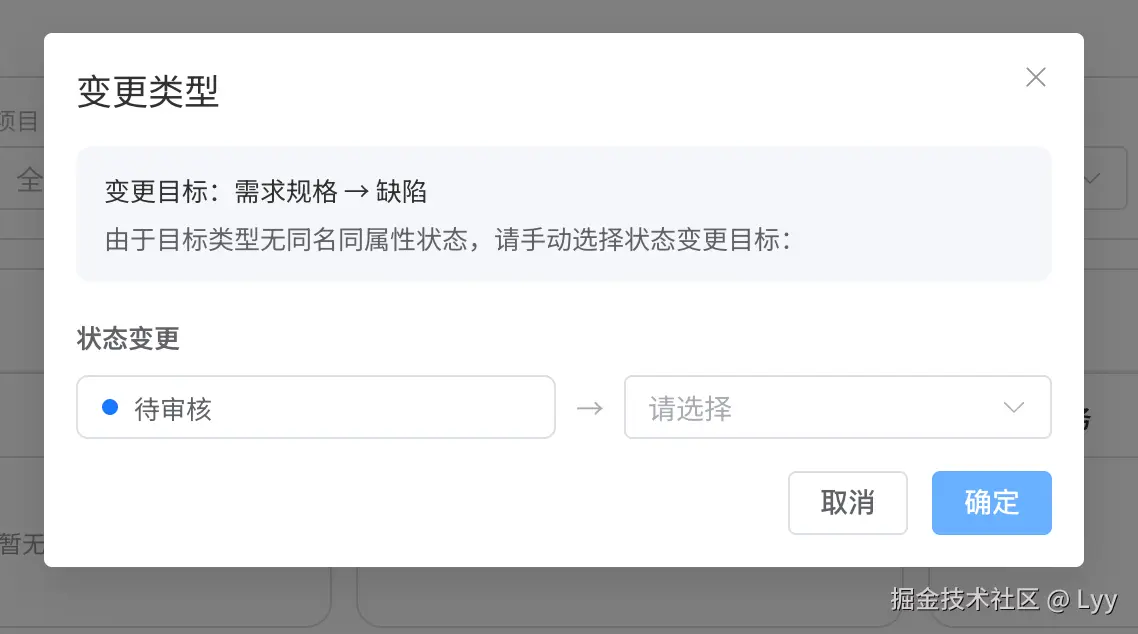Select the 待审核 current status field
Image resolution: width=1138 pixels, height=634 pixels.
click(316, 407)
